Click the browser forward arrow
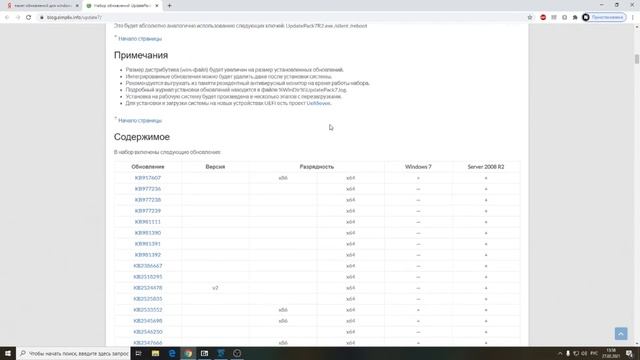The width and height of the screenshot is (640, 360). click(18, 17)
